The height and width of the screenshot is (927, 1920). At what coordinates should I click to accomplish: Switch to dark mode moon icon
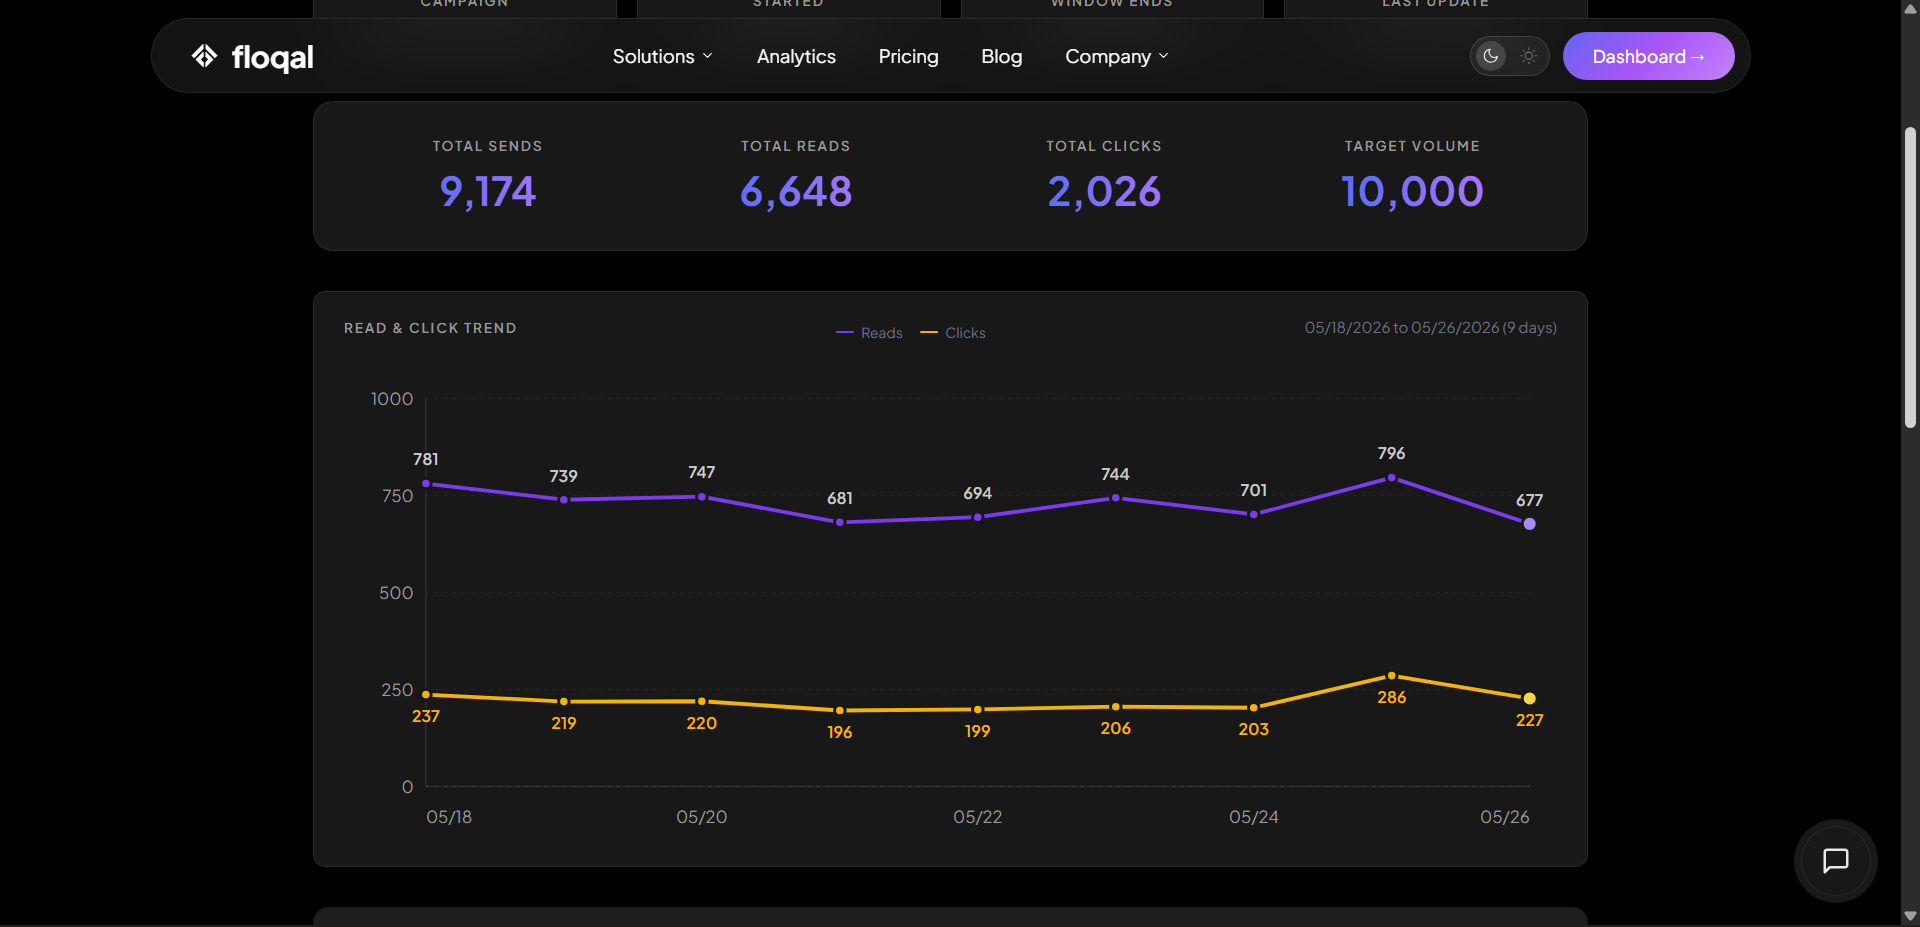(x=1491, y=56)
